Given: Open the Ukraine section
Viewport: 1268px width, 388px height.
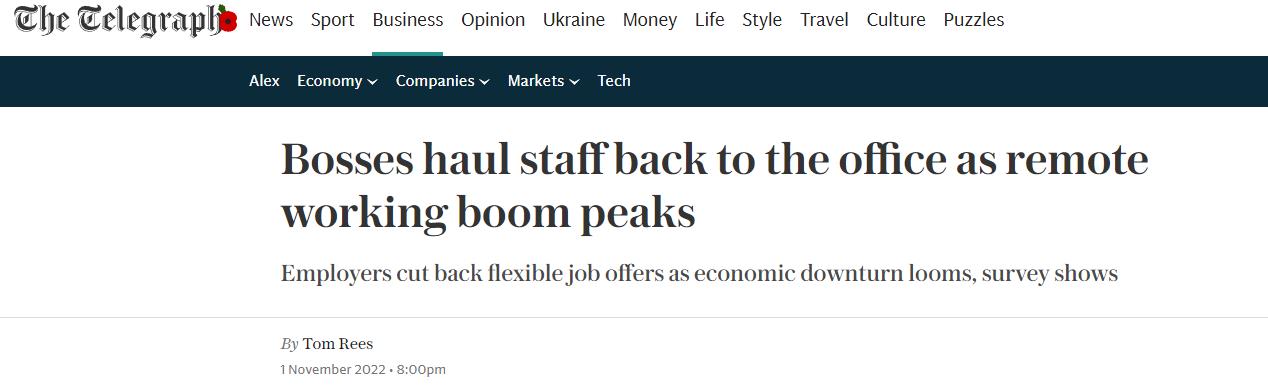Looking at the screenshot, I should [574, 20].
